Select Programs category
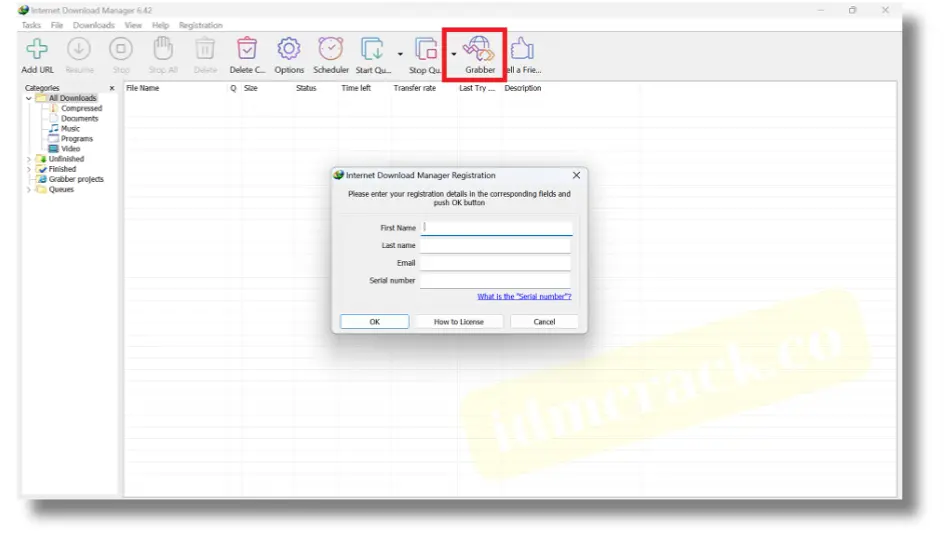Screen dimensions: 950x534 [x=77, y=139]
